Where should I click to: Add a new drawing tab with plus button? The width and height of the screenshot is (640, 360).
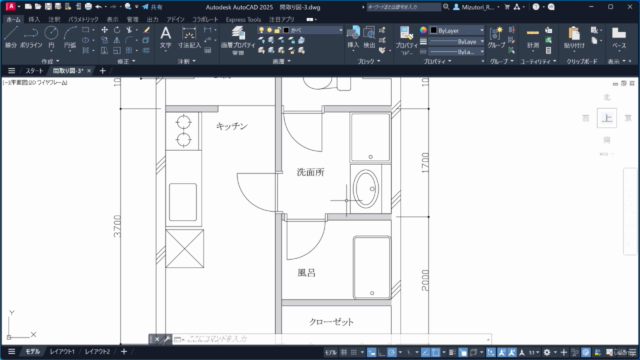coord(102,71)
